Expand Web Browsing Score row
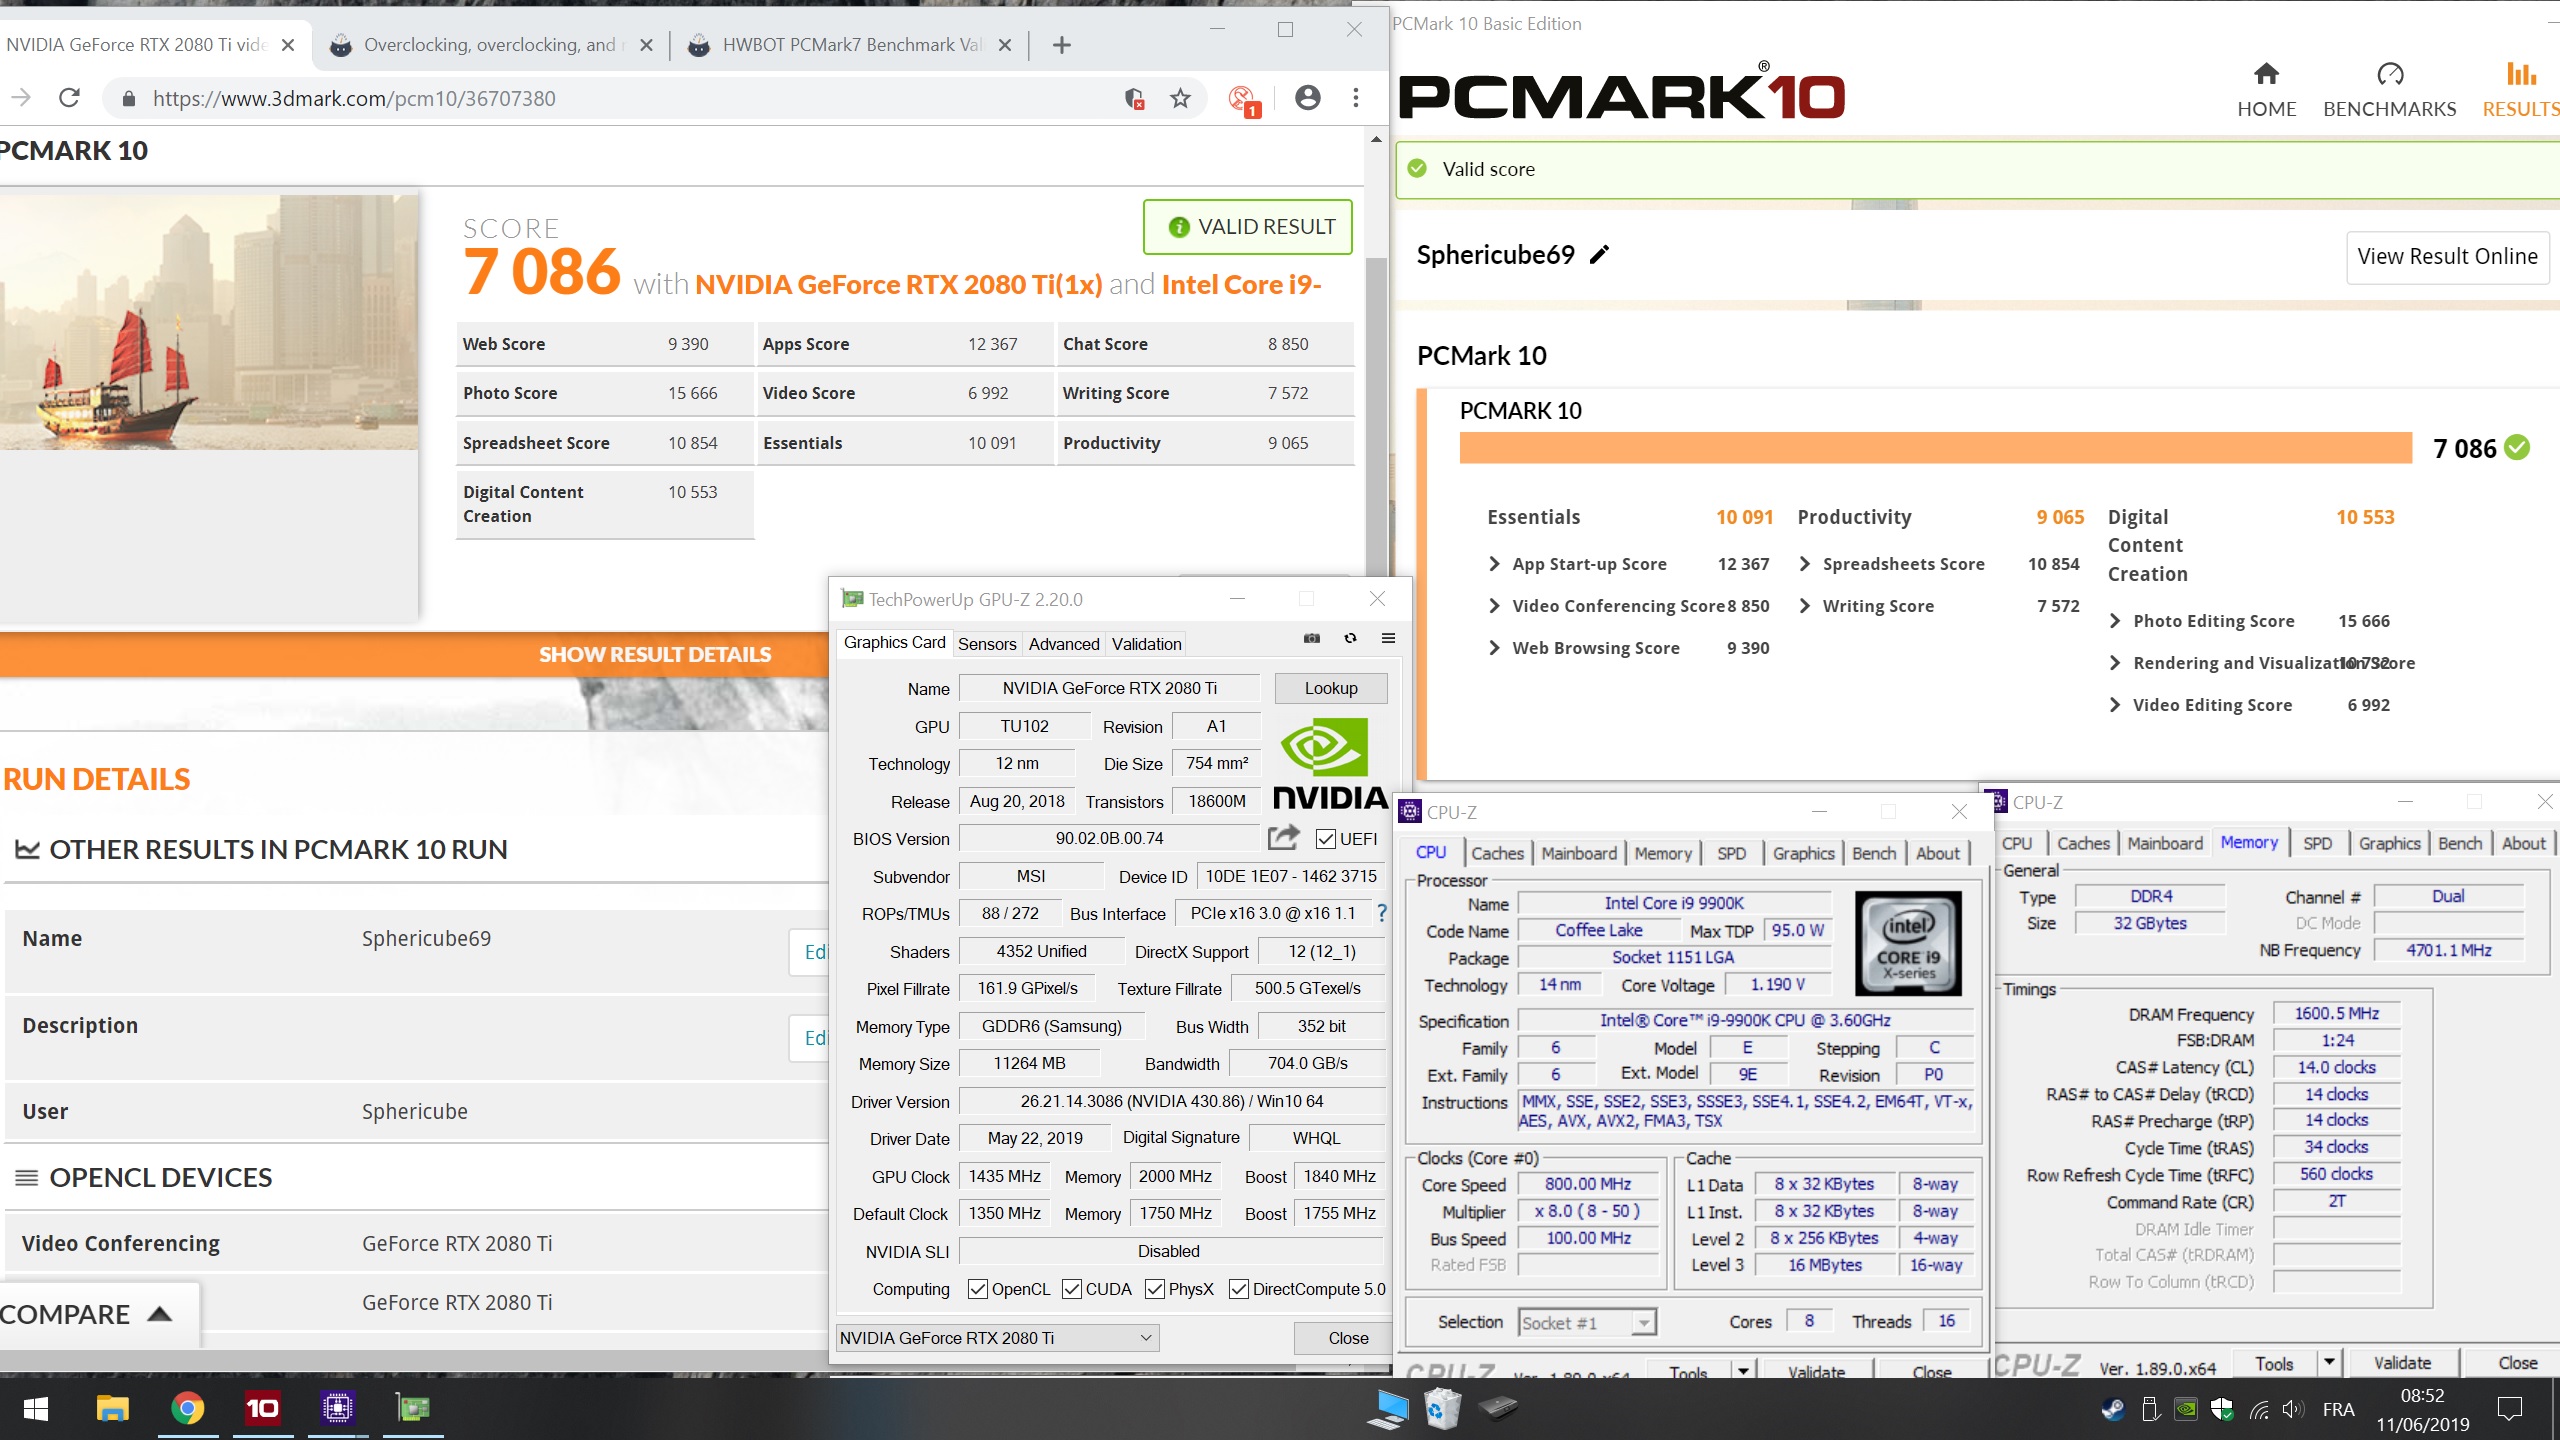This screenshot has height=1440, width=2560. tap(1494, 648)
